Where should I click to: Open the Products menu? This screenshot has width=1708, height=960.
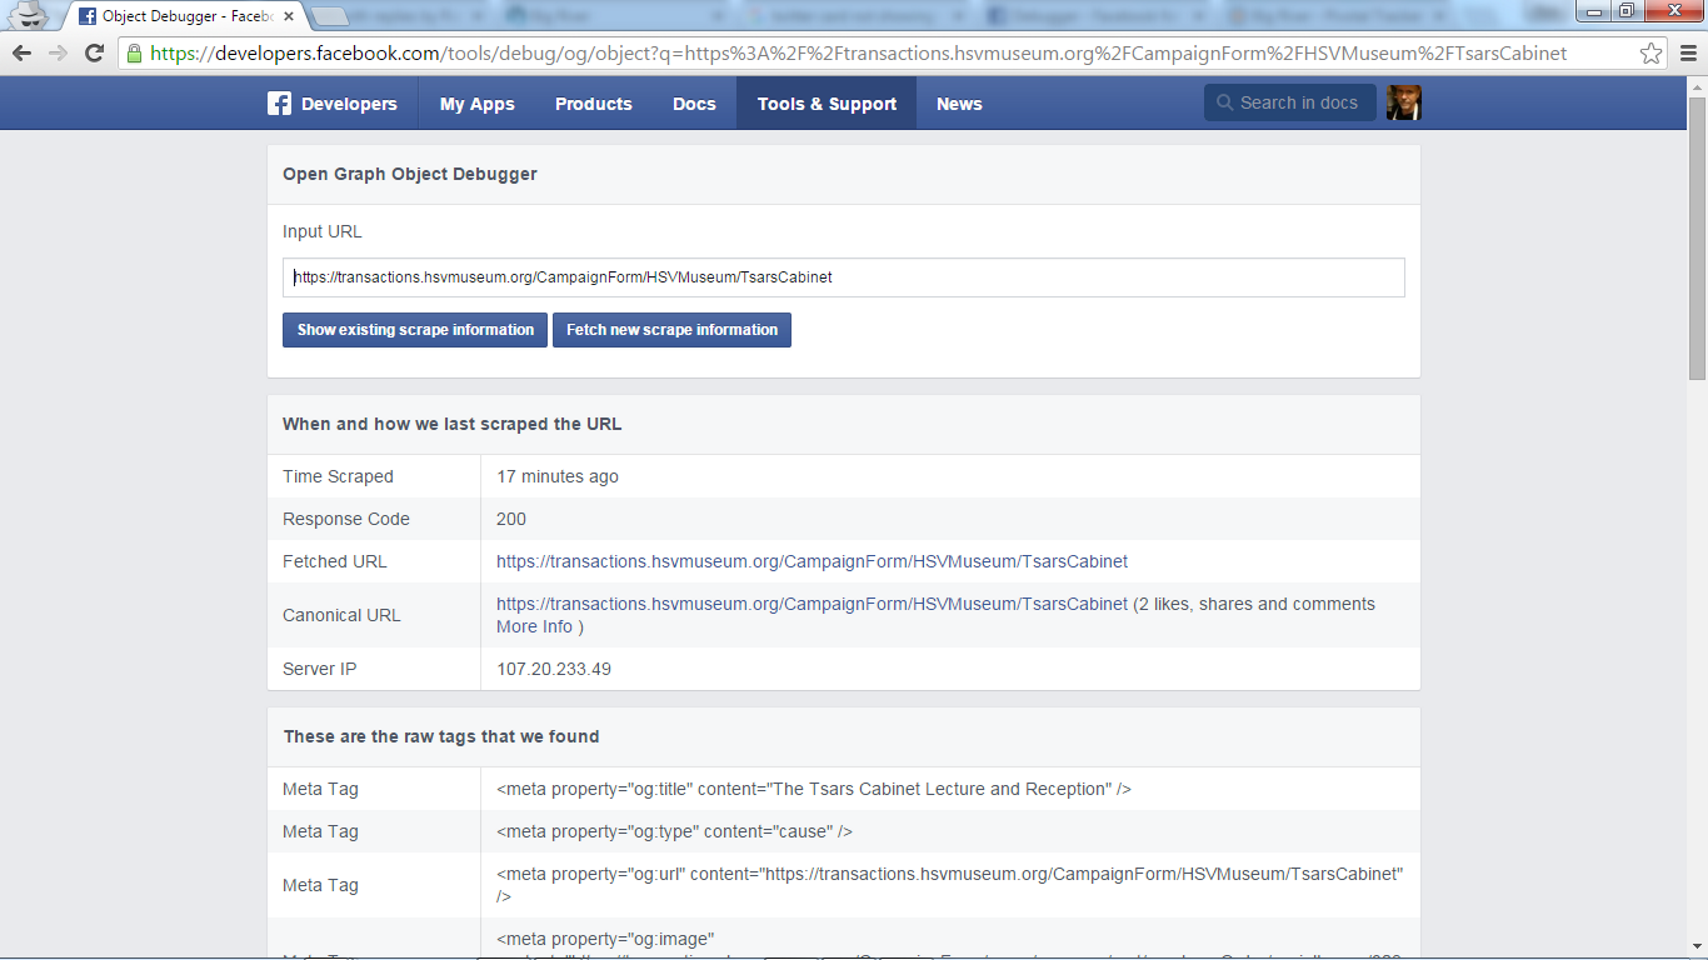pyautogui.click(x=594, y=104)
